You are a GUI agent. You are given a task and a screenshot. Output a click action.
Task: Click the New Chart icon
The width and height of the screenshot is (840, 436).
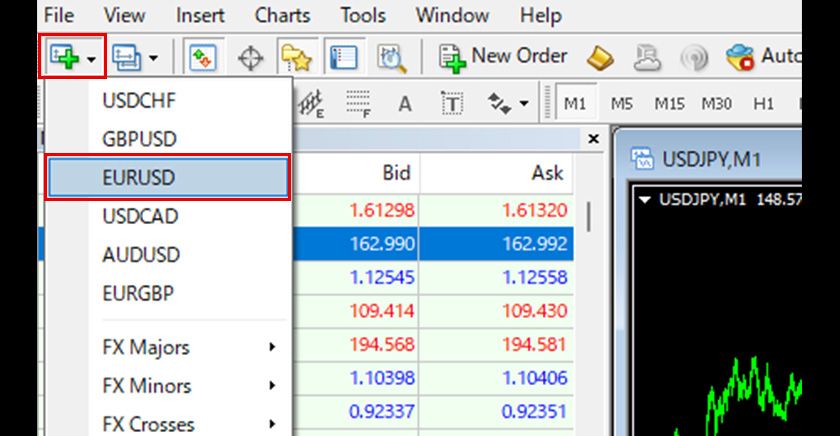[x=65, y=58]
